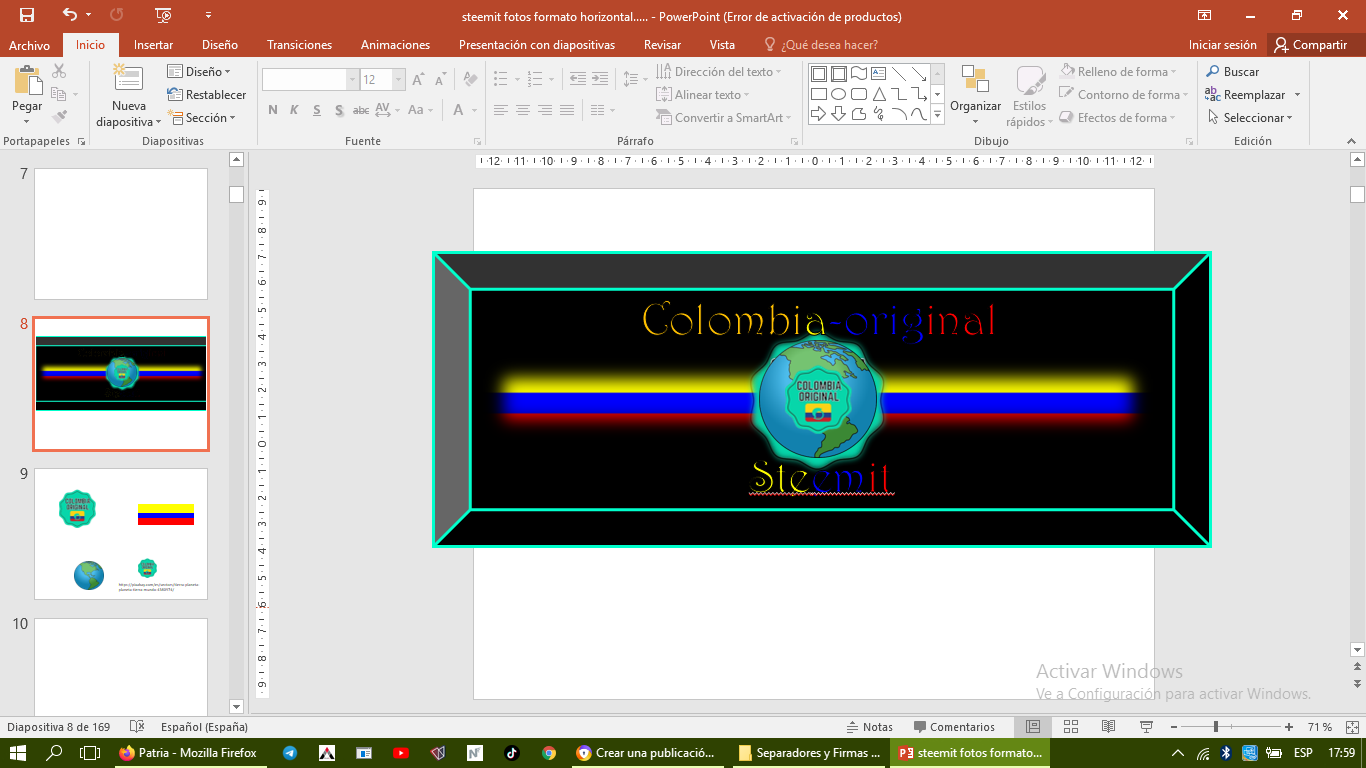Click the Restablecer button

[206, 94]
